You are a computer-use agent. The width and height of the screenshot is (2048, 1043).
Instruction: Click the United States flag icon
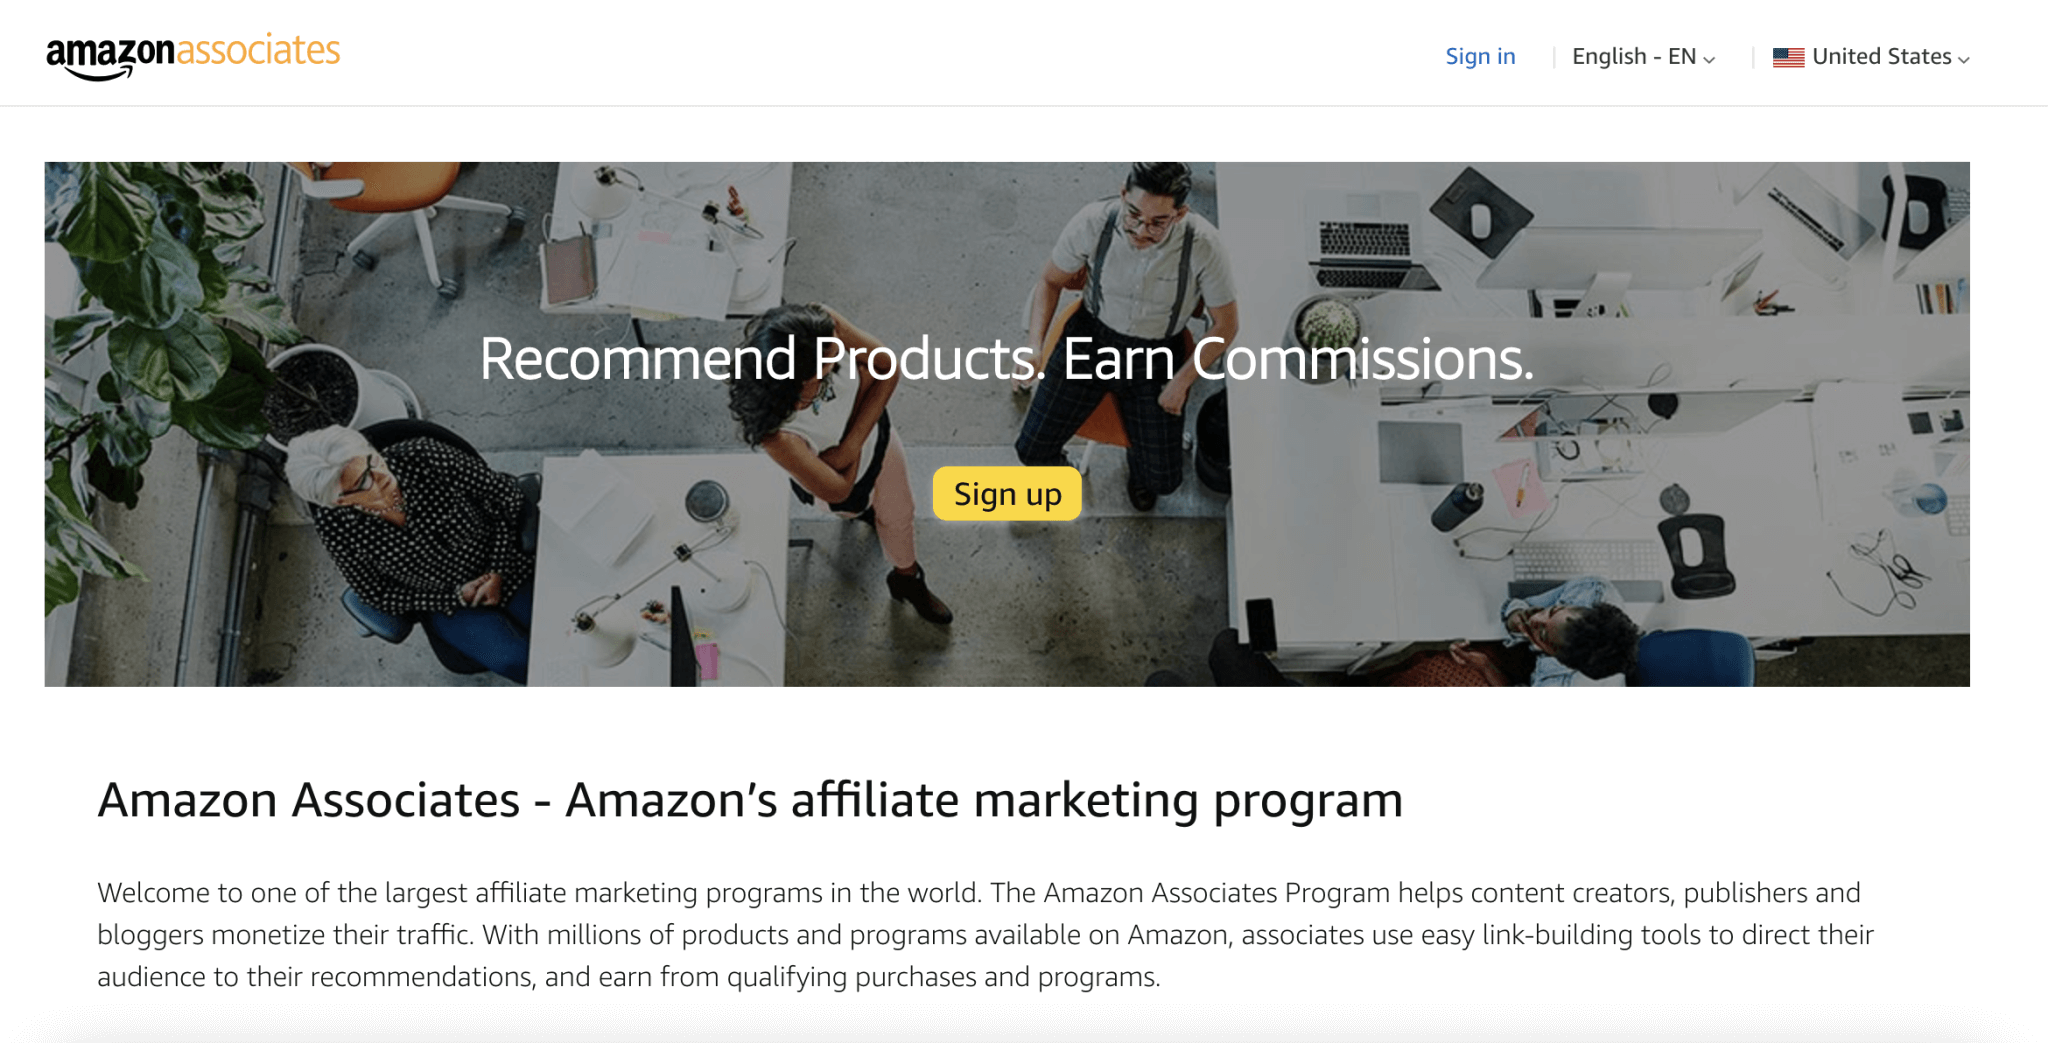point(1788,58)
